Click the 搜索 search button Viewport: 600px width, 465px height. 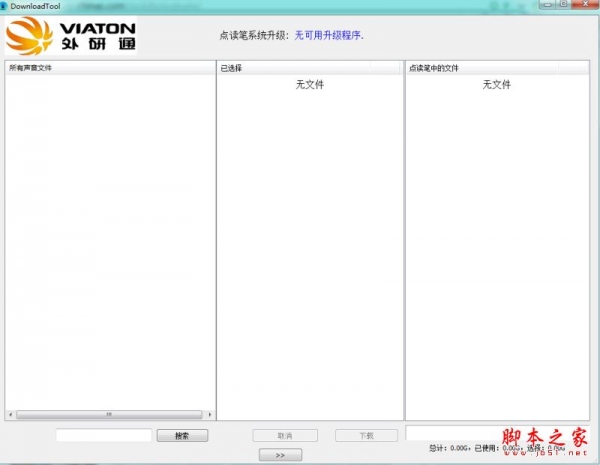coord(182,435)
